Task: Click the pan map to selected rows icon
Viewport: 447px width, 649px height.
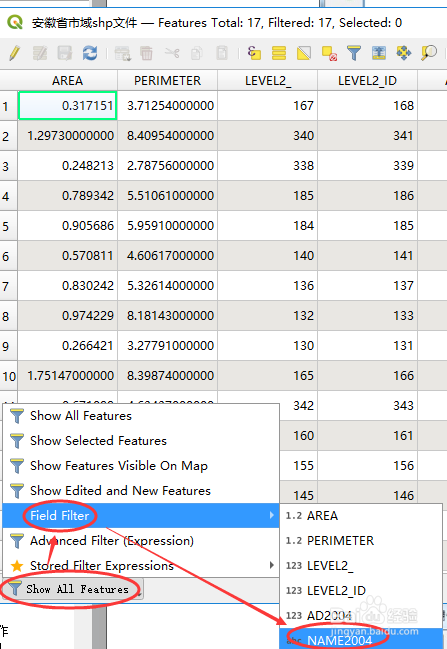Action: [x=404, y=53]
